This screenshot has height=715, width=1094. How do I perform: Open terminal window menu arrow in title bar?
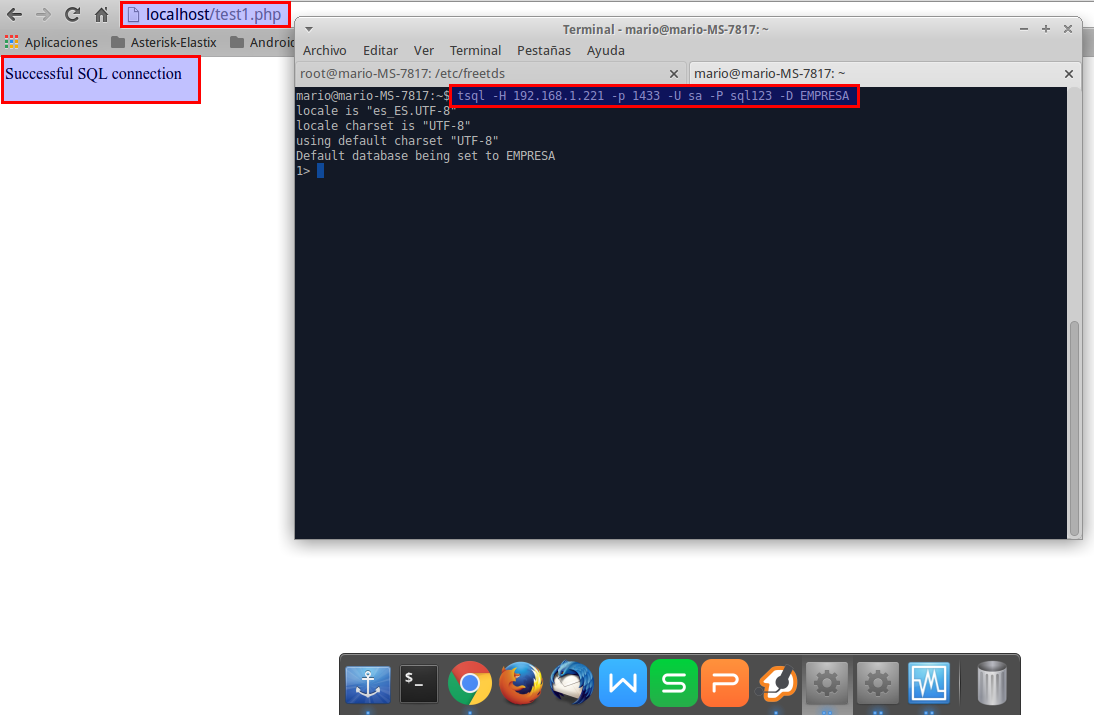tap(309, 29)
